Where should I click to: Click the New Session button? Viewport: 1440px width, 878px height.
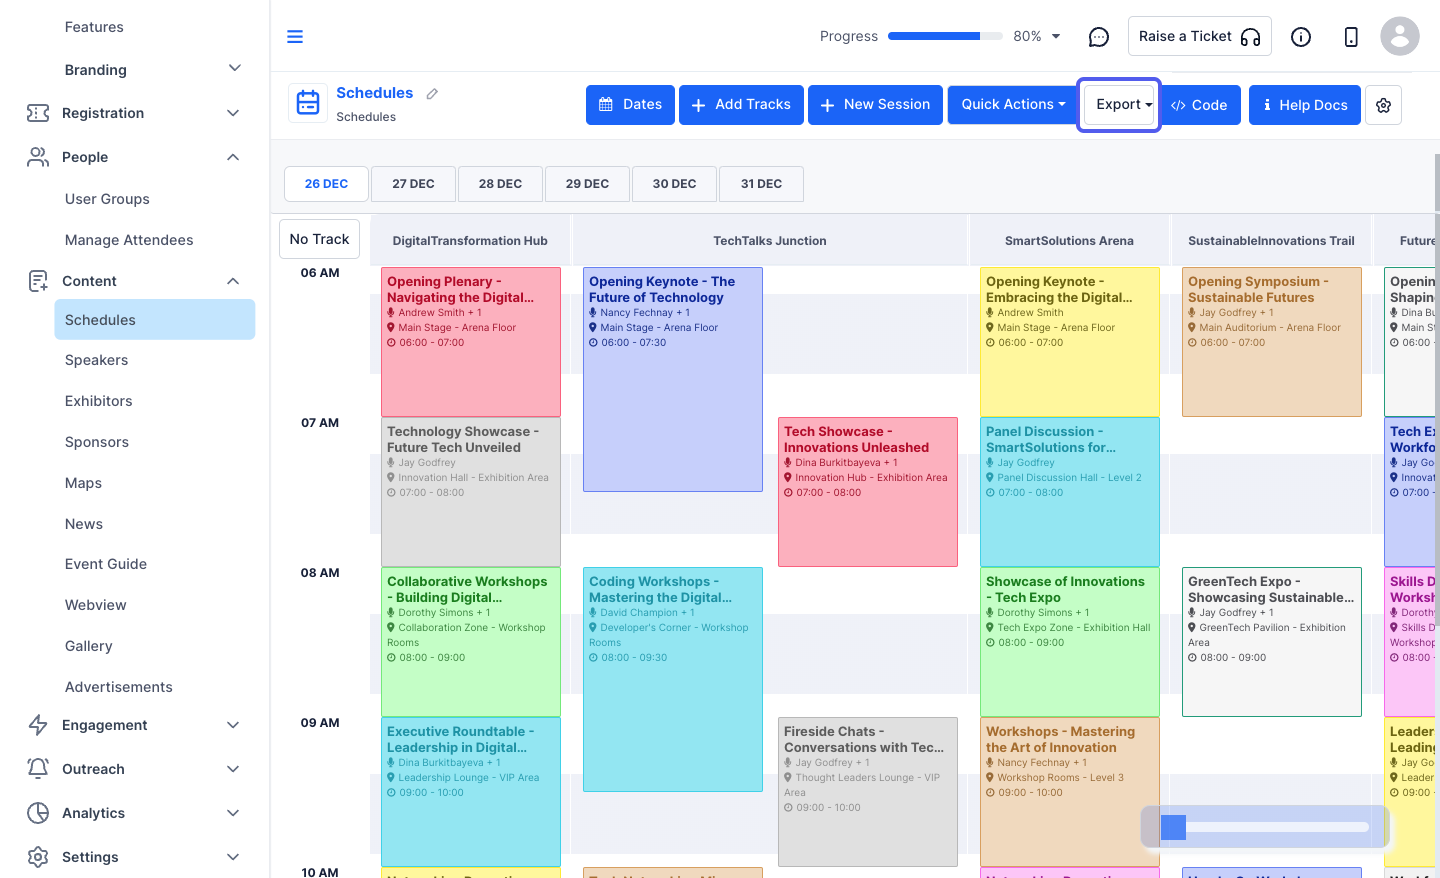[x=875, y=105]
